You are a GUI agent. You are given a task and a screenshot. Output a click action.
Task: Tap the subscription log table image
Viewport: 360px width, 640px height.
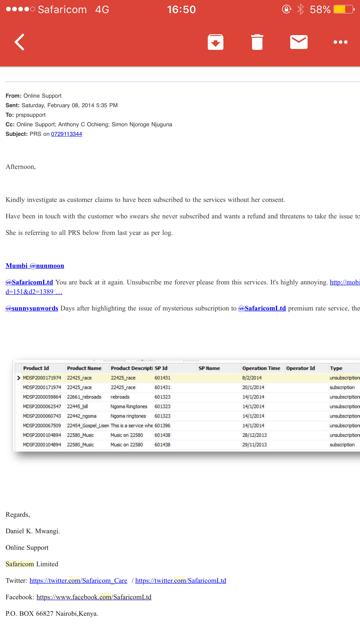187,405
